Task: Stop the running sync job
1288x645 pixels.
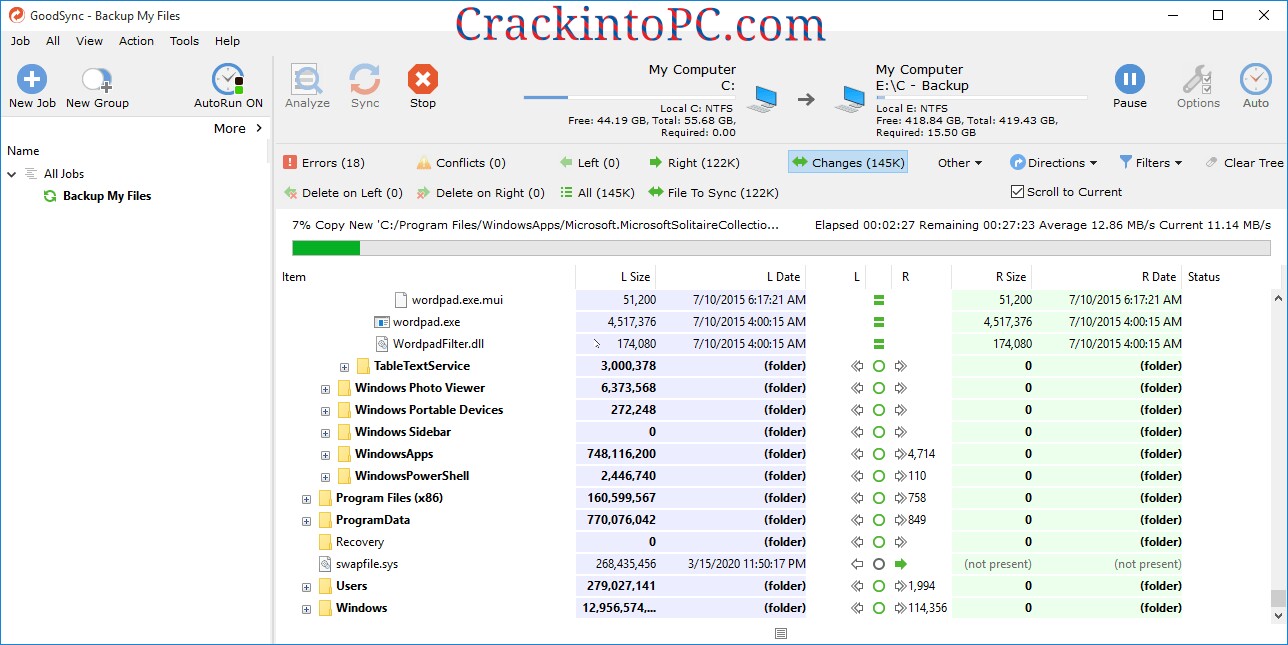Action: (423, 79)
